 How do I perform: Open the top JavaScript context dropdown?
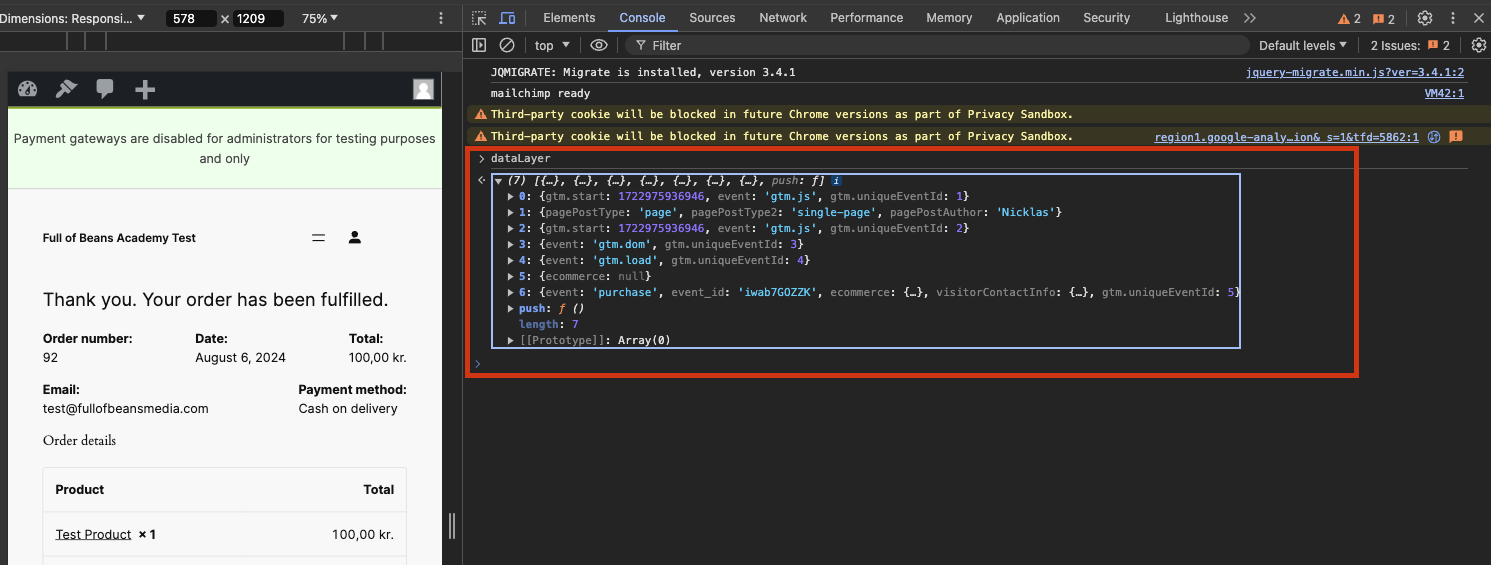tap(552, 45)
